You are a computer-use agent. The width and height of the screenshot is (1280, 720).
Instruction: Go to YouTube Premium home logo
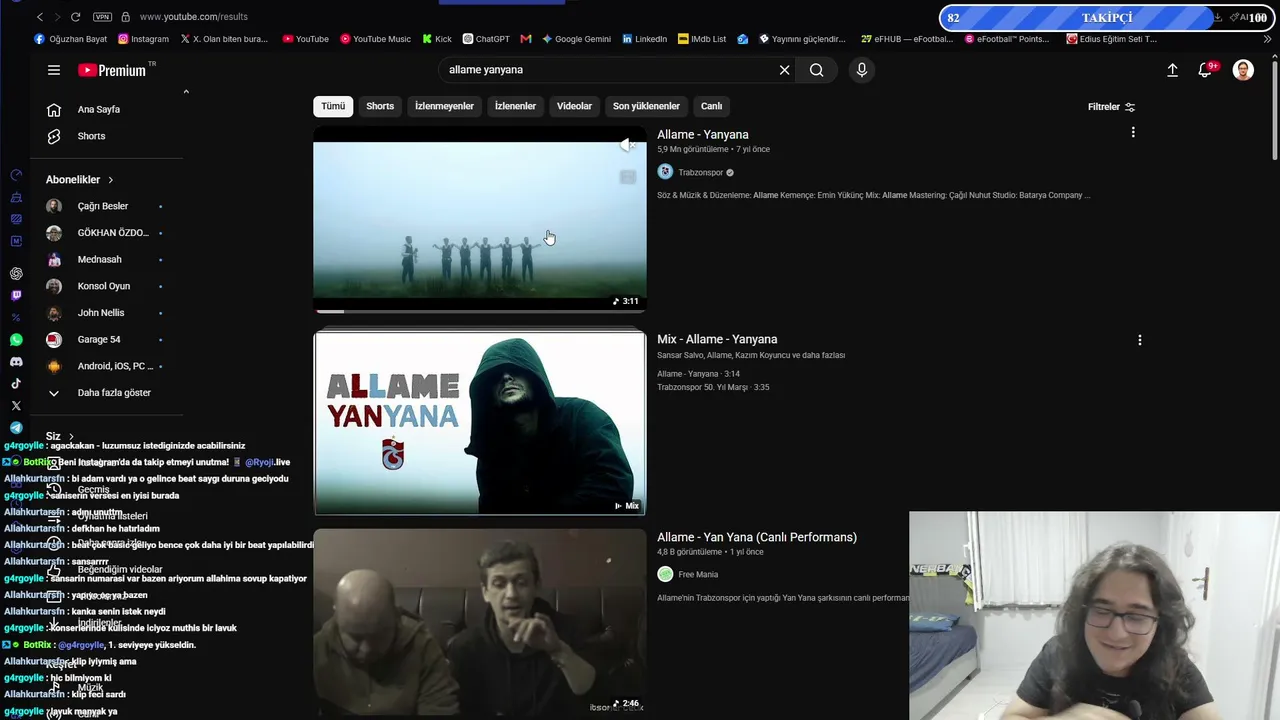(112, 70)
